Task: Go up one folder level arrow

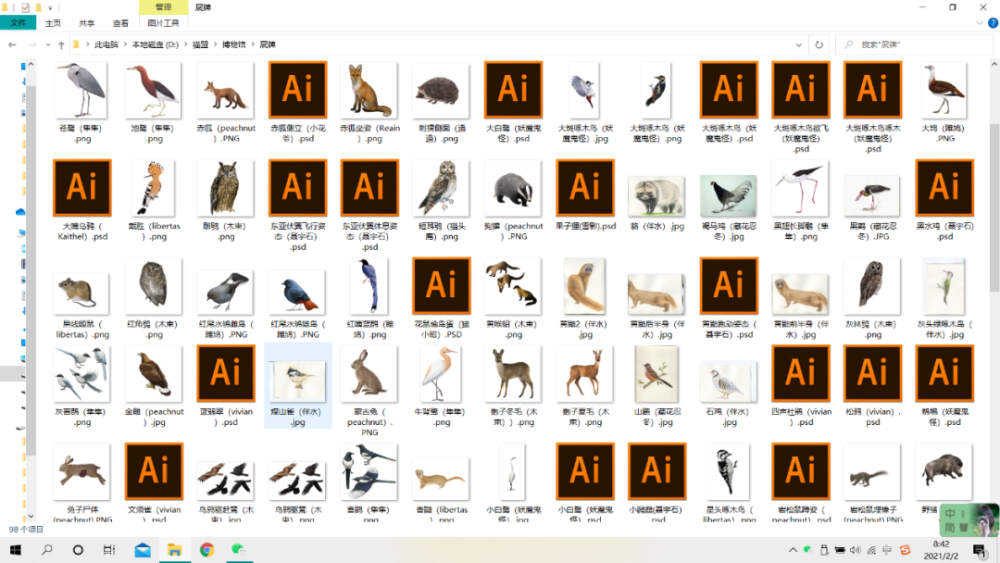Action: 61,45
